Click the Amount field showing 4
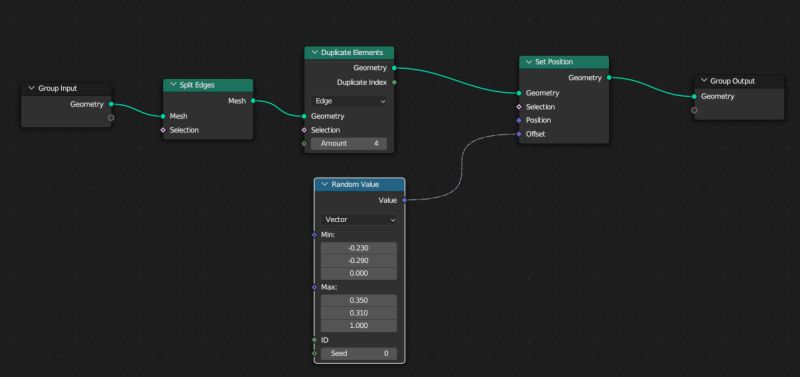800x377 pixels. coord(349,143)
